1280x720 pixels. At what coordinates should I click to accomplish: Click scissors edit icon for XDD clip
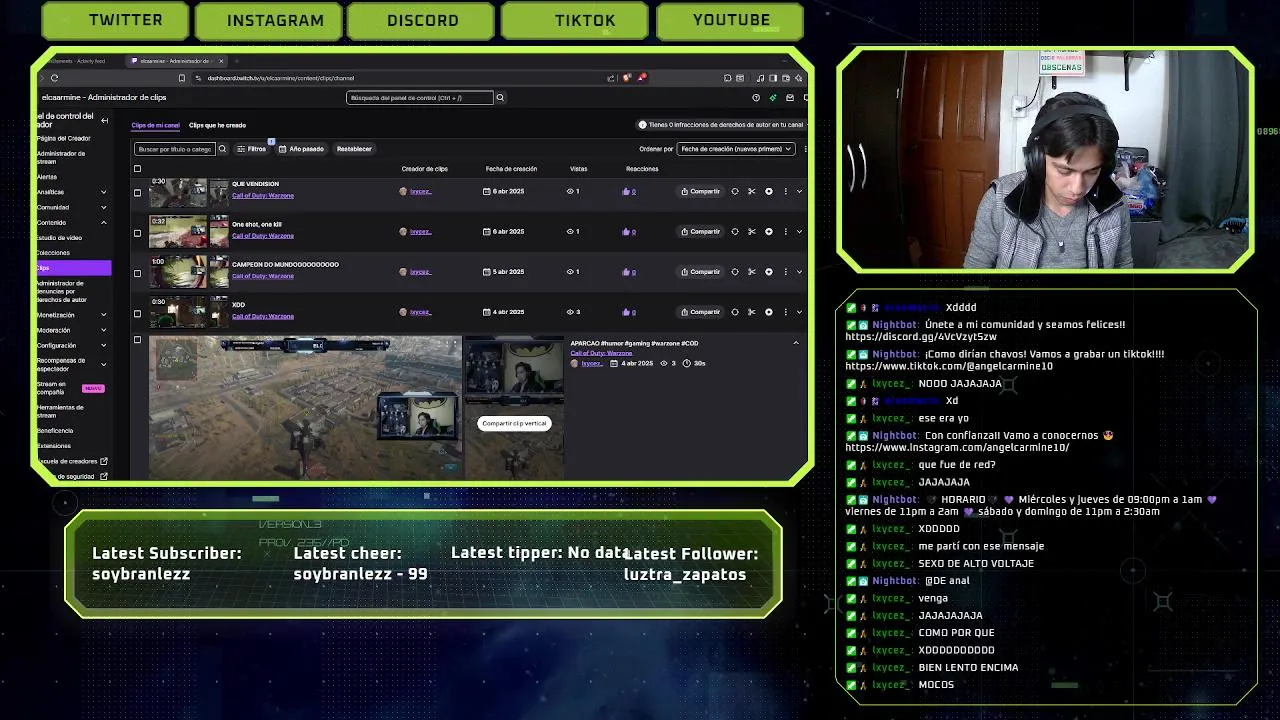pyautogui.click(x=752, y=312)
